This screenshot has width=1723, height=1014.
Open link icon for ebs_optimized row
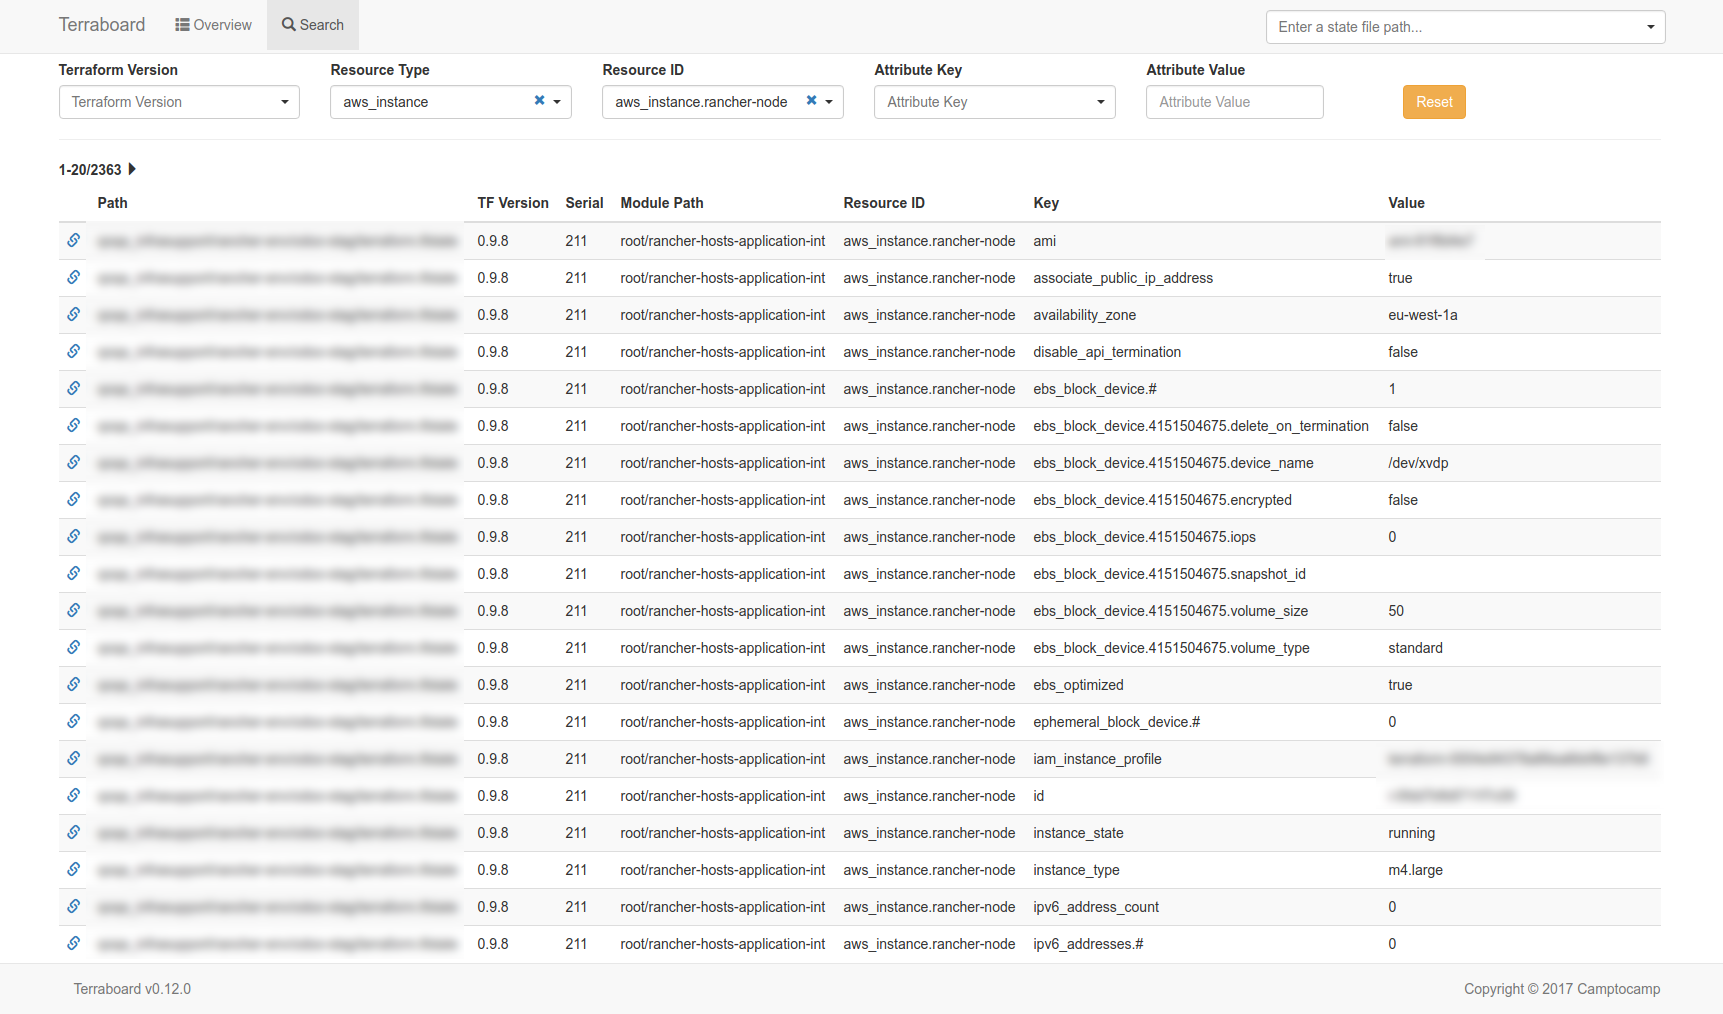73,684
